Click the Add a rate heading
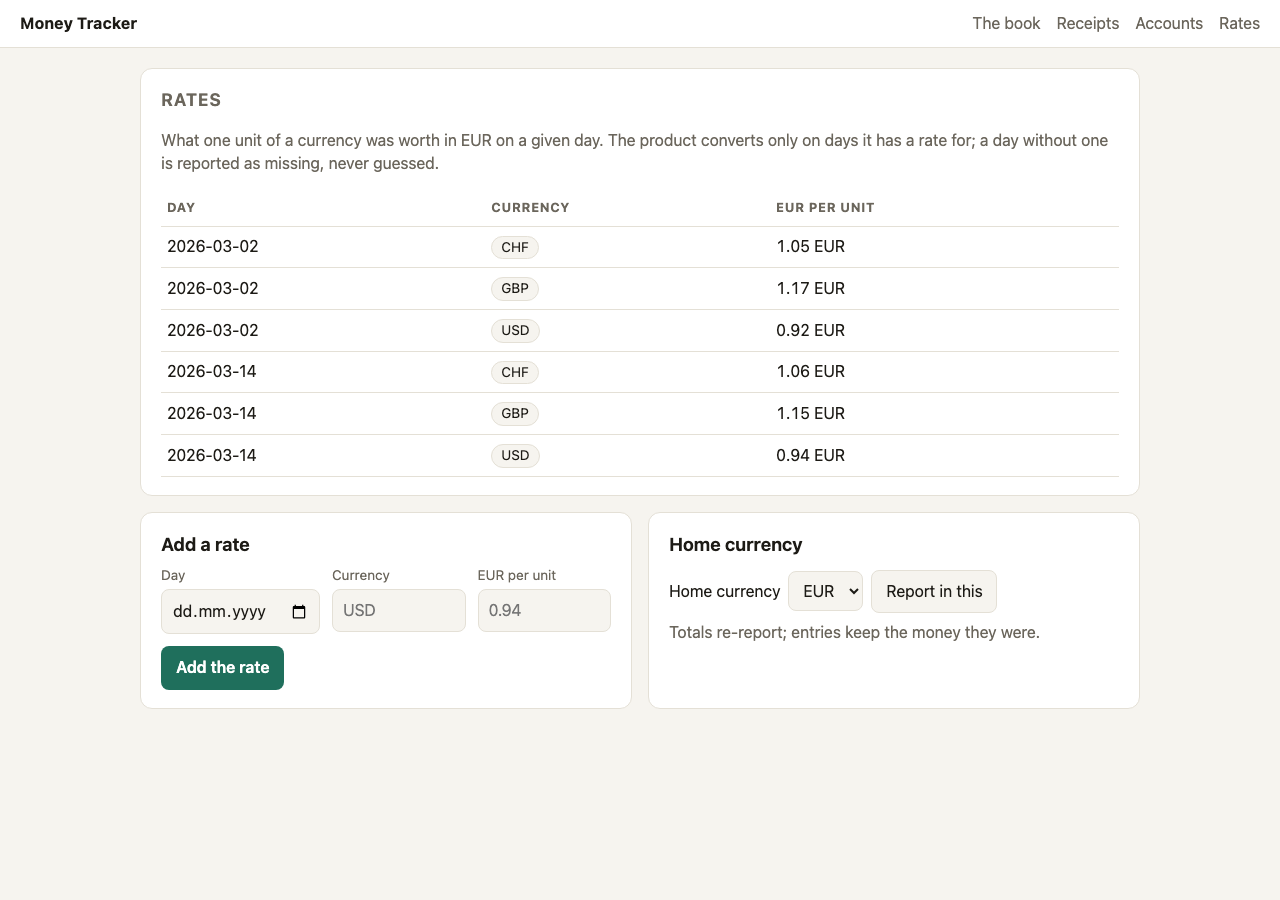1280x900 pixels. tap(205, 544)
